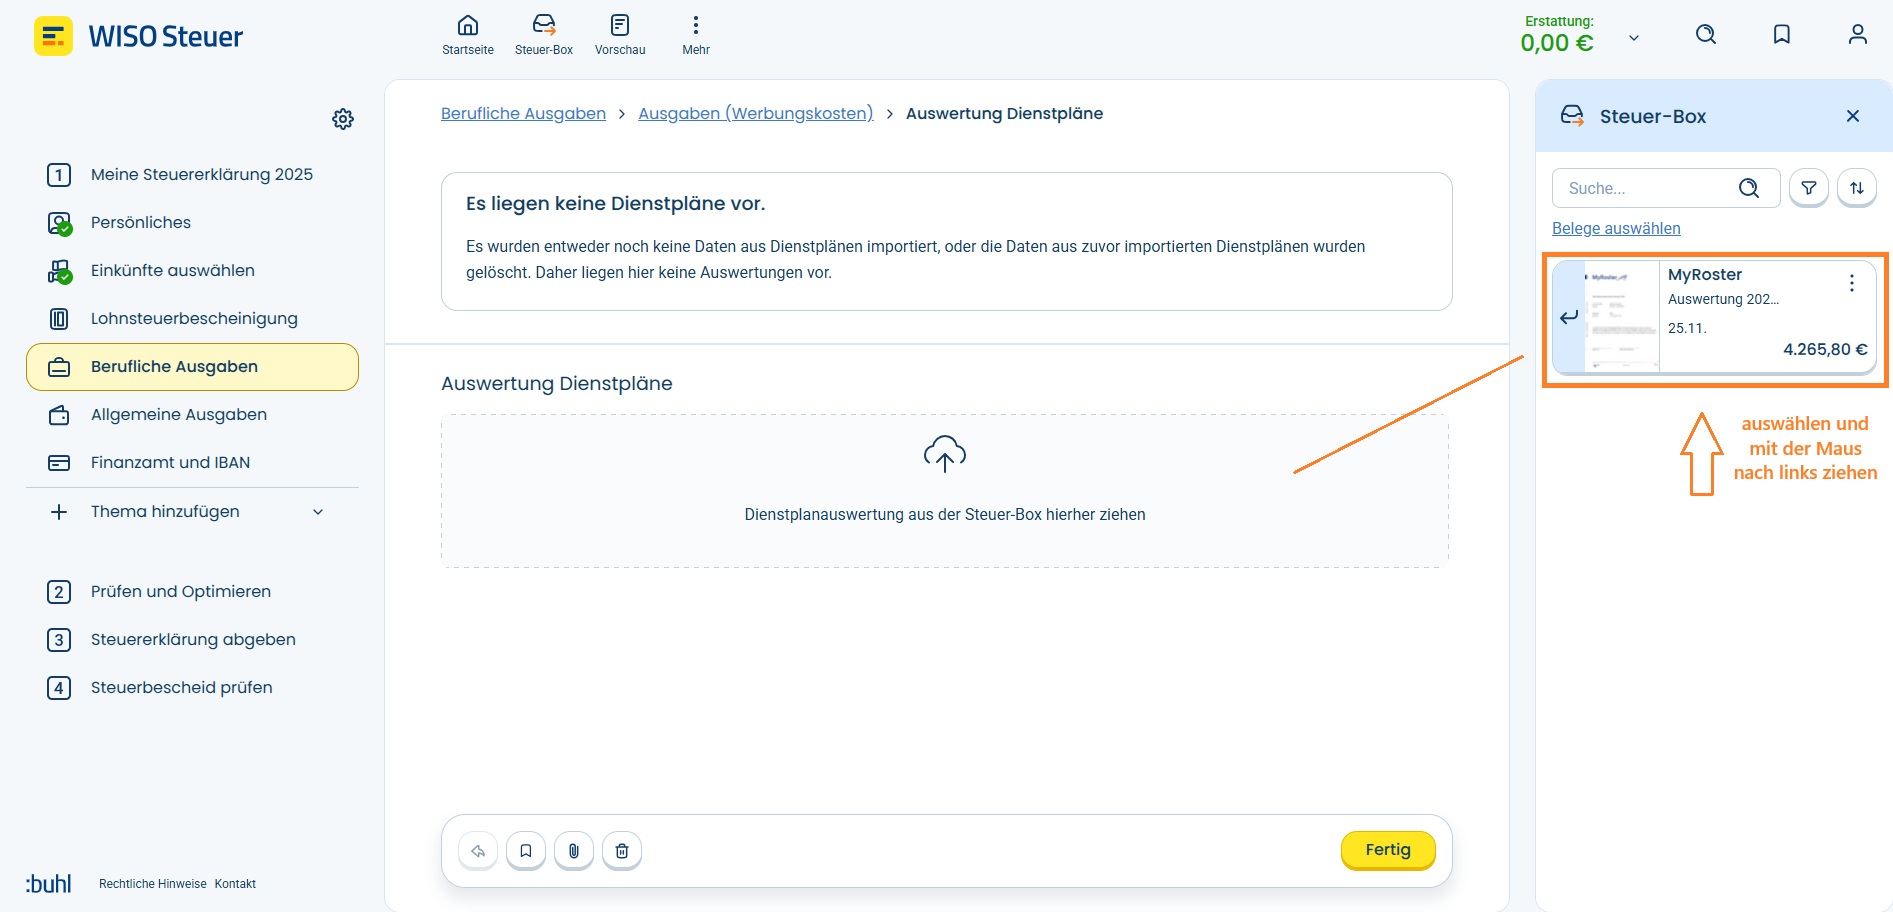This screenshot has height=912, width=1893.
Task: Click the trash delete button
Action: click(x=622, y=851)
